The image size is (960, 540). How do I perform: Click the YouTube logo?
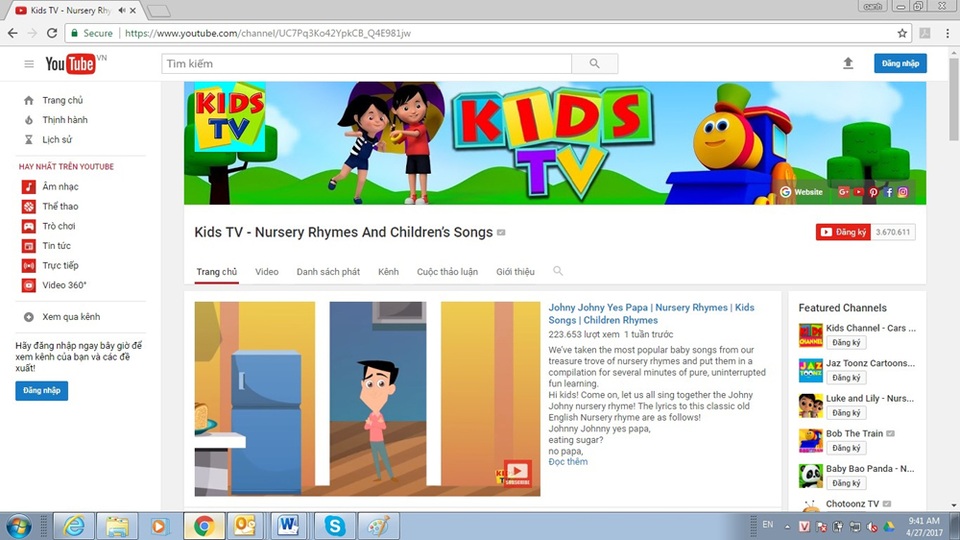[70, 64]
